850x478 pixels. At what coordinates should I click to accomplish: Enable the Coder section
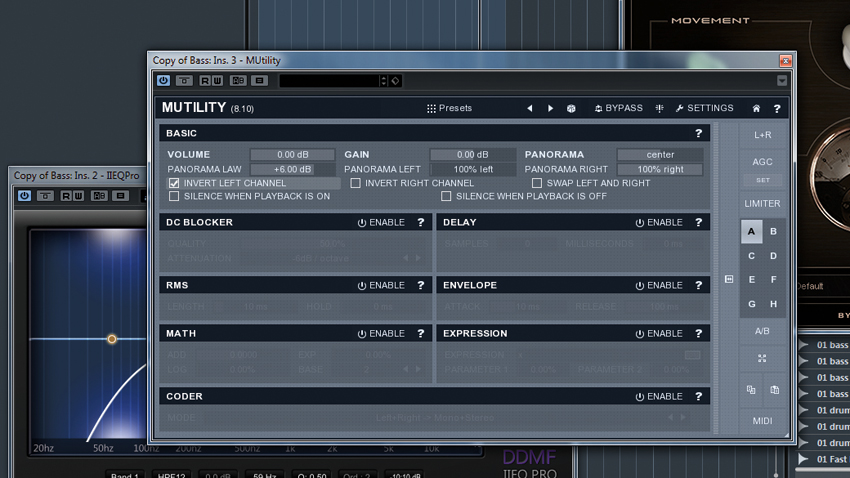tap(659, 396)
